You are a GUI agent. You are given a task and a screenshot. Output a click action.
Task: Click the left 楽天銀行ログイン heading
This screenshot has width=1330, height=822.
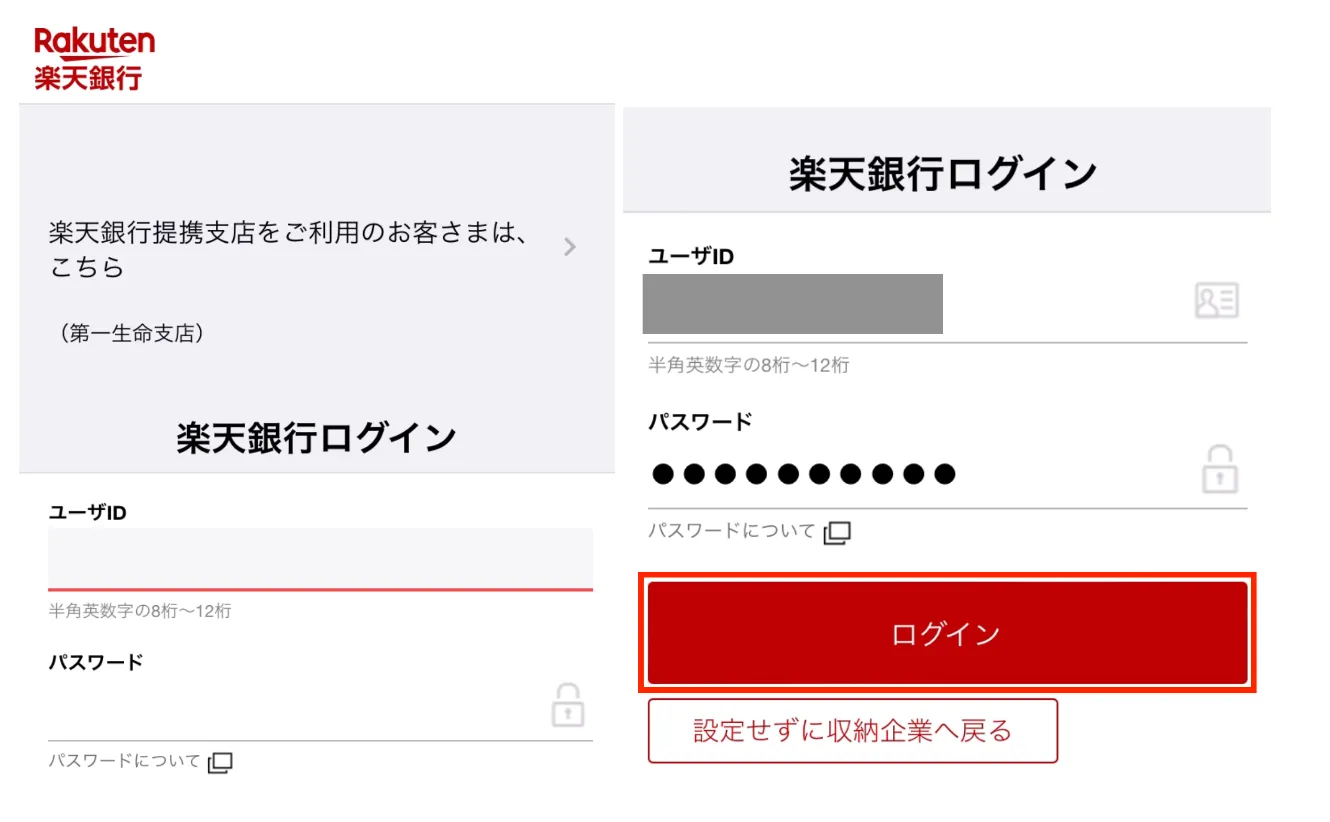pyautogui.click(x=317, y=438)
